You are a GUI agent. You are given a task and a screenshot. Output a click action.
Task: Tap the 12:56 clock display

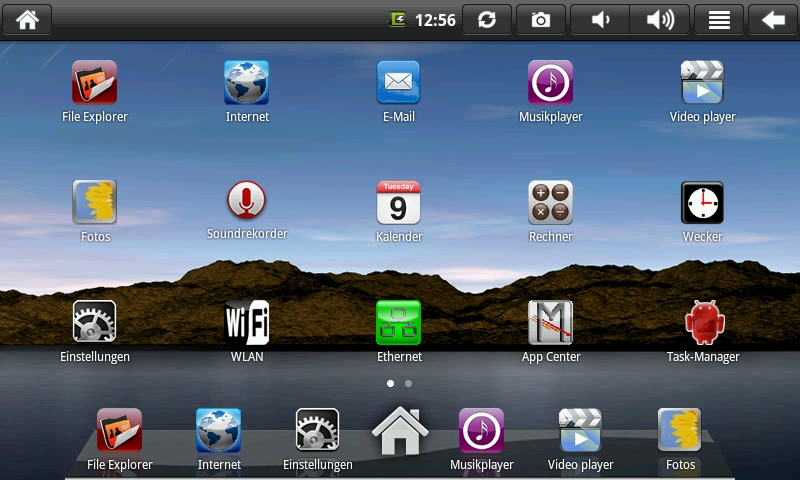435,20
